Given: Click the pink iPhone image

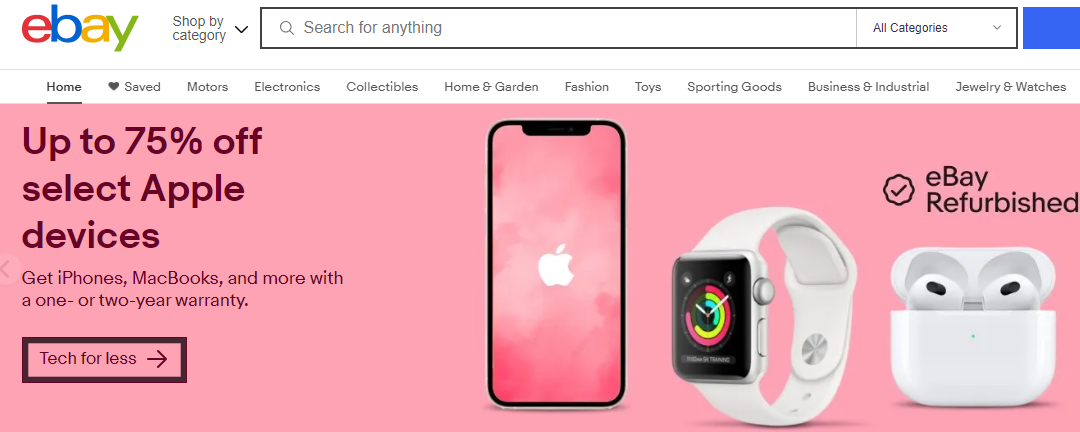Looking at the screenshot, I should (x=556, y=265).
